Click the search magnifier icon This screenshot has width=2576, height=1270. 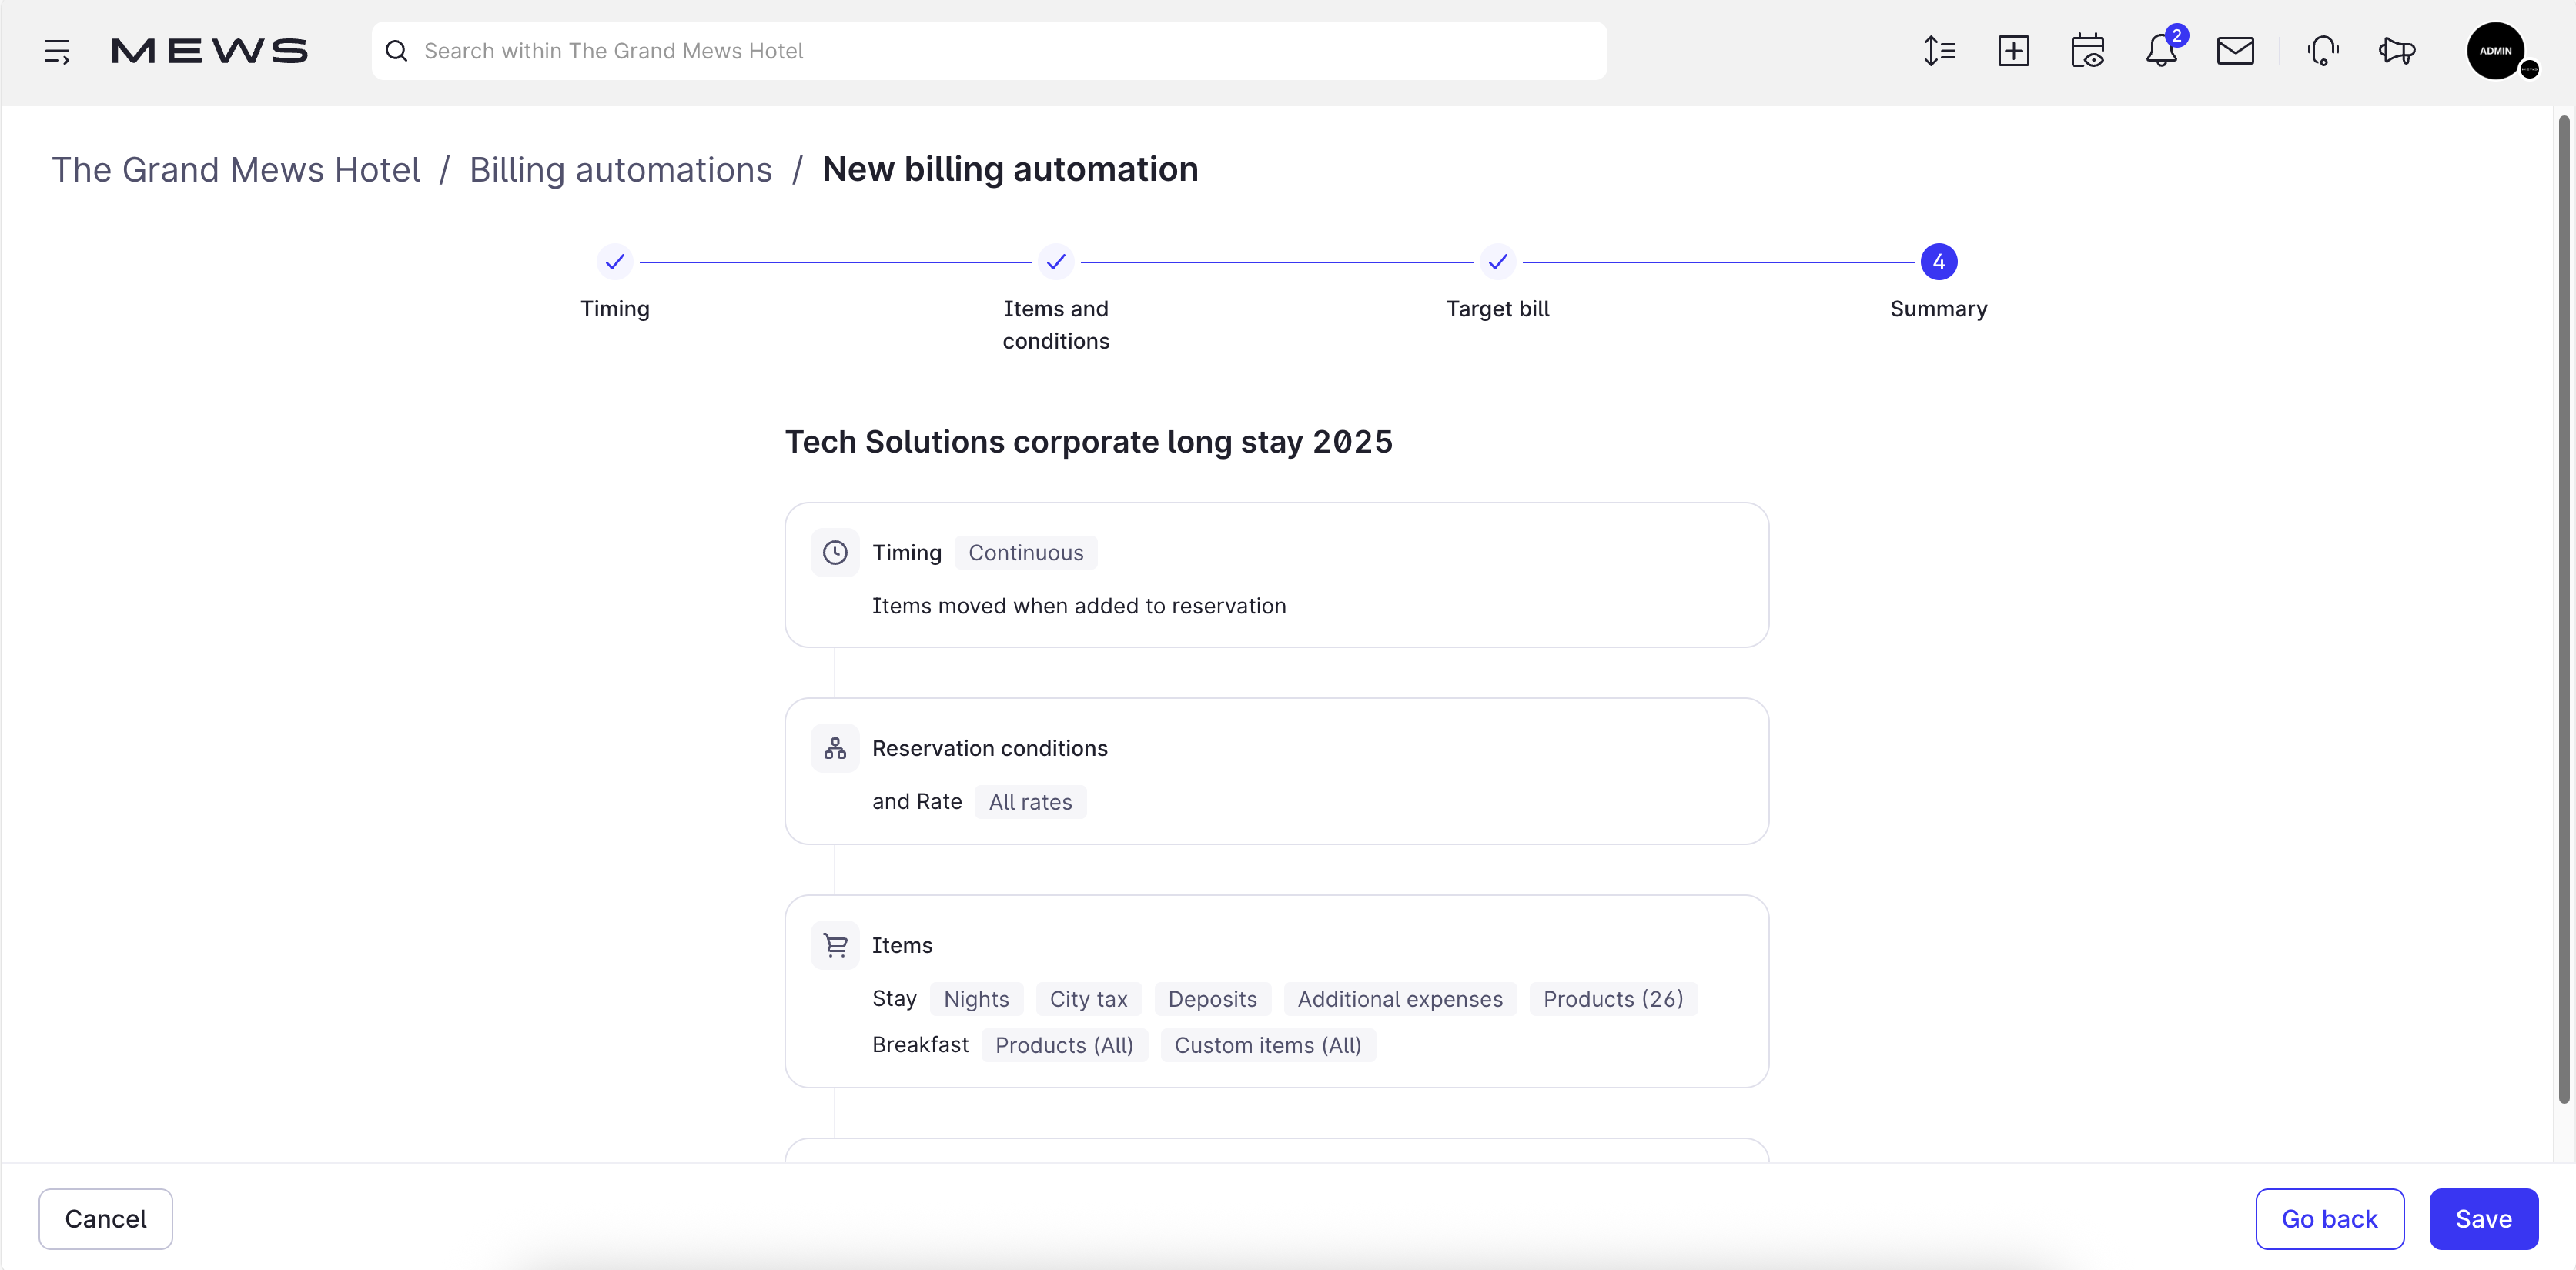(397, 51)
